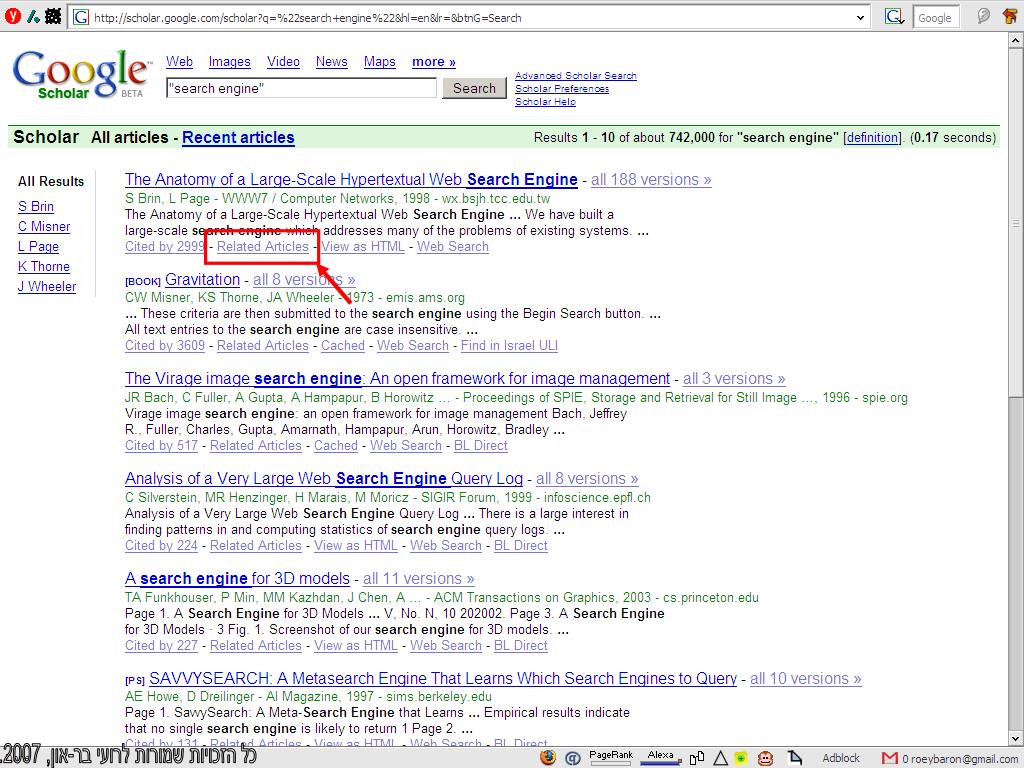Filter results by author L Page
The width and height of the screenshot is (1024, 768).
[39, 247]
